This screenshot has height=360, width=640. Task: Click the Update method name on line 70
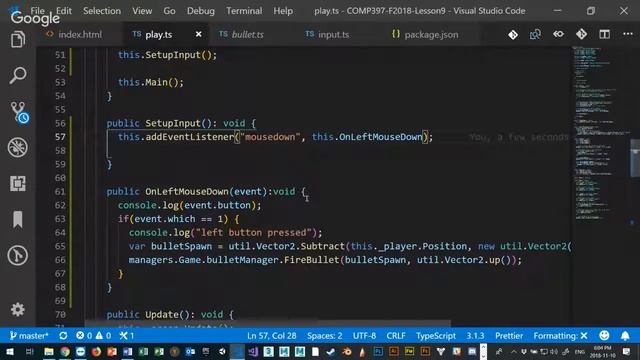click(x=162, y=315)
